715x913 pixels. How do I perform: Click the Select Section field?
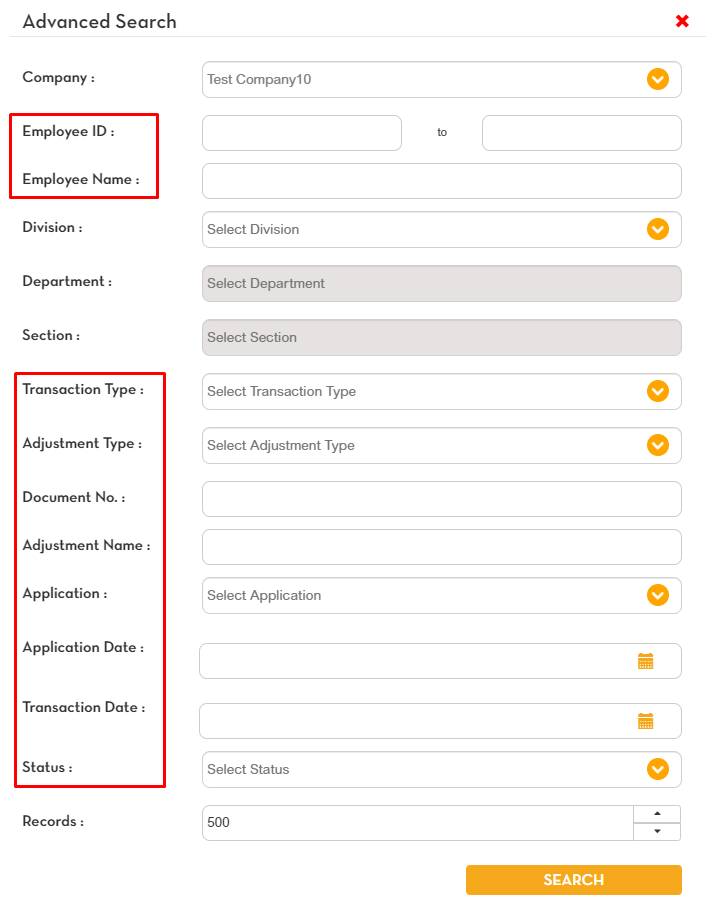(441, 338)
